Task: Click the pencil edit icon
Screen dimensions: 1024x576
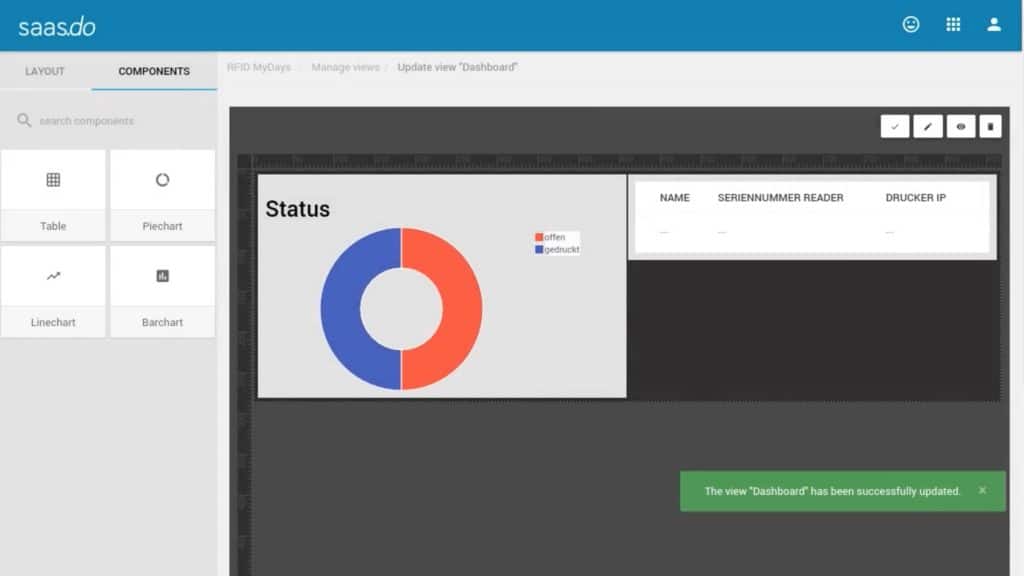Action: (x=928, y=126)
